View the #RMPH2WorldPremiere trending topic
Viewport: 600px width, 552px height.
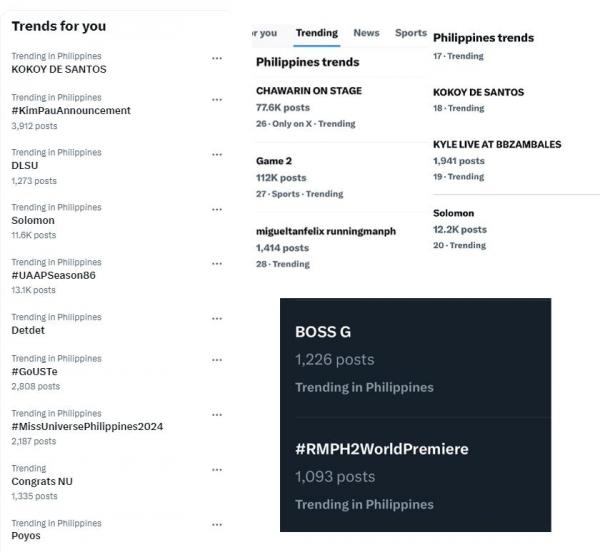point(381,449)
